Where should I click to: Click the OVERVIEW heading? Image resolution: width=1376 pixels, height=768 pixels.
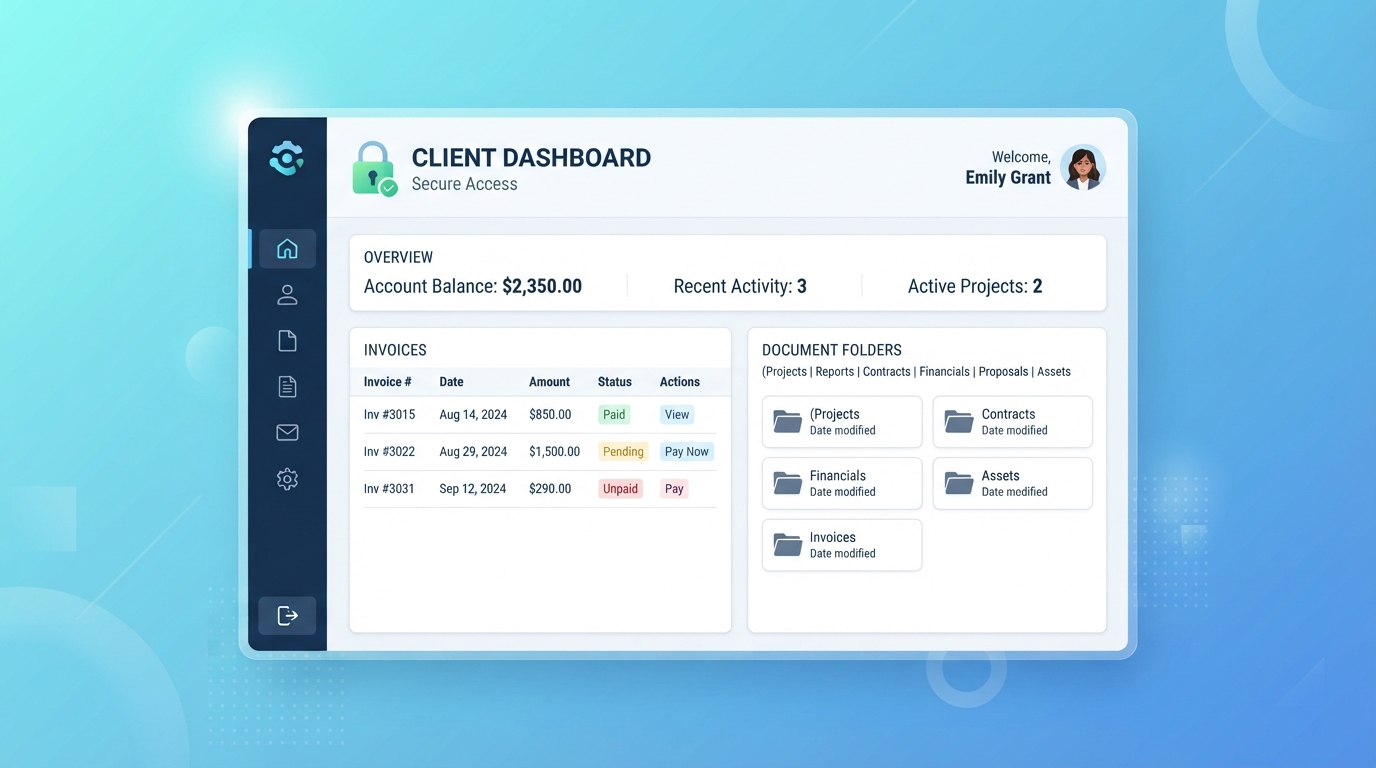pyautogui.click(x=398, y=258)
